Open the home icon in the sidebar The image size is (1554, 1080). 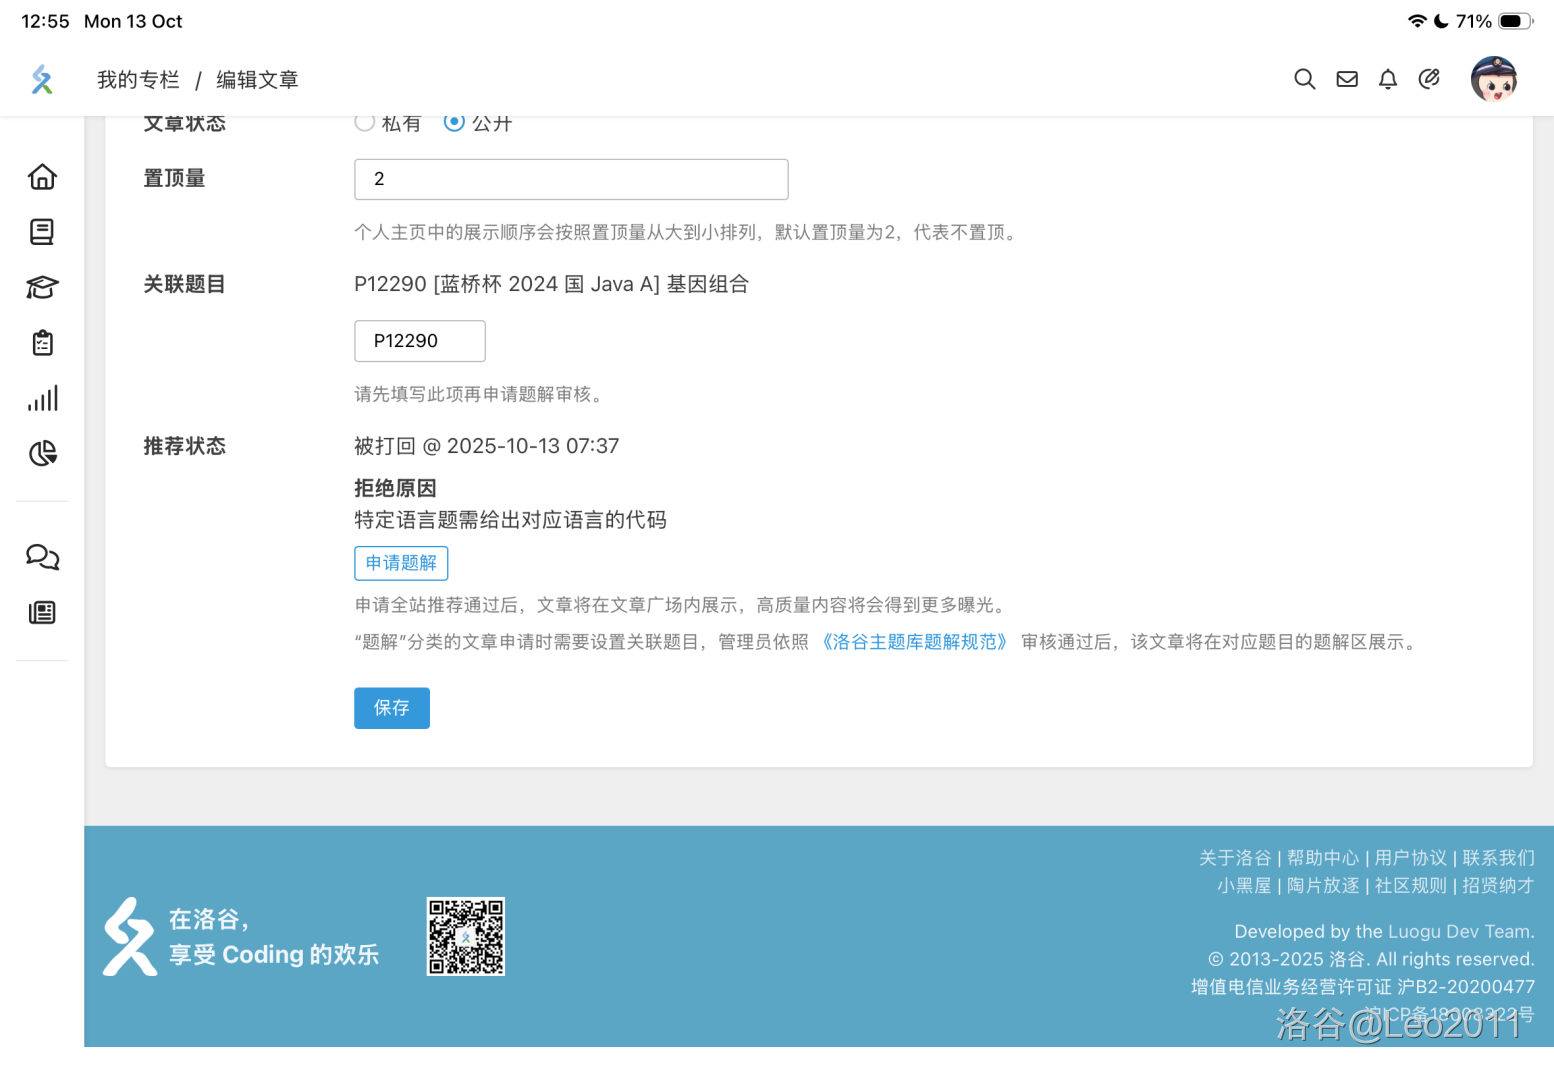click(x=42, y=177)
